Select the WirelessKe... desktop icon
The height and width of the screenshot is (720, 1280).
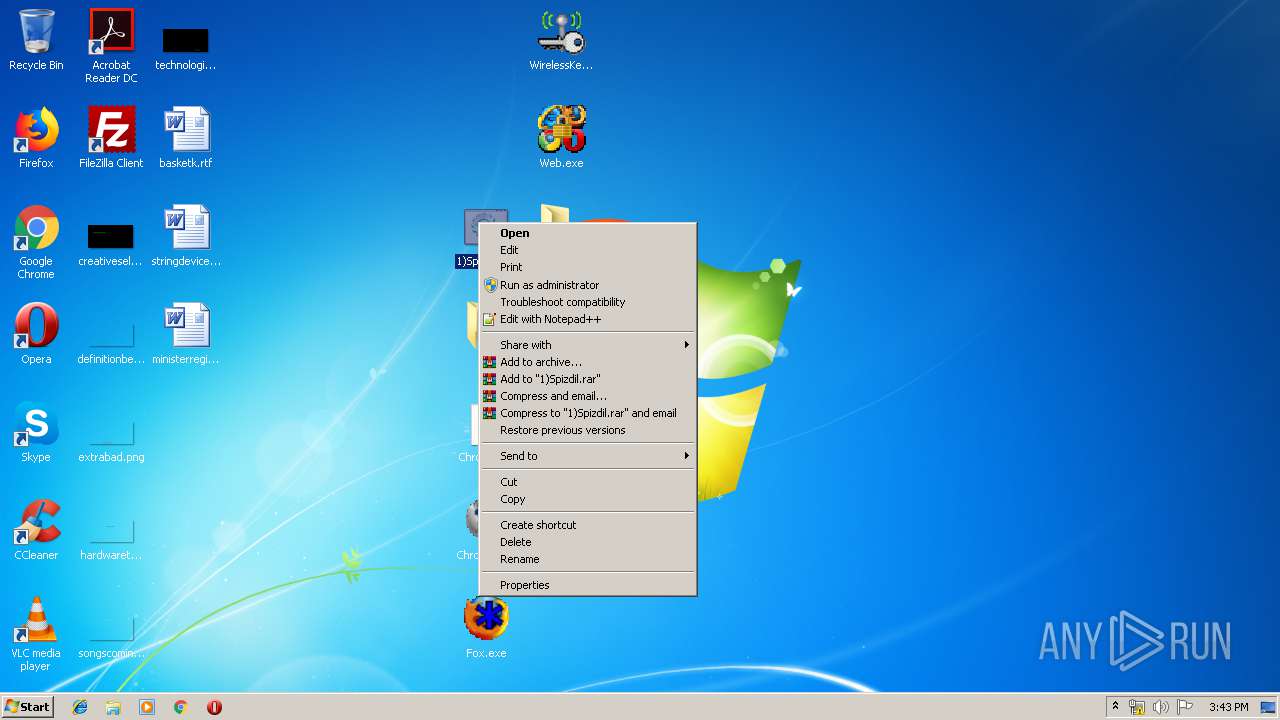[x=561, y=40]
